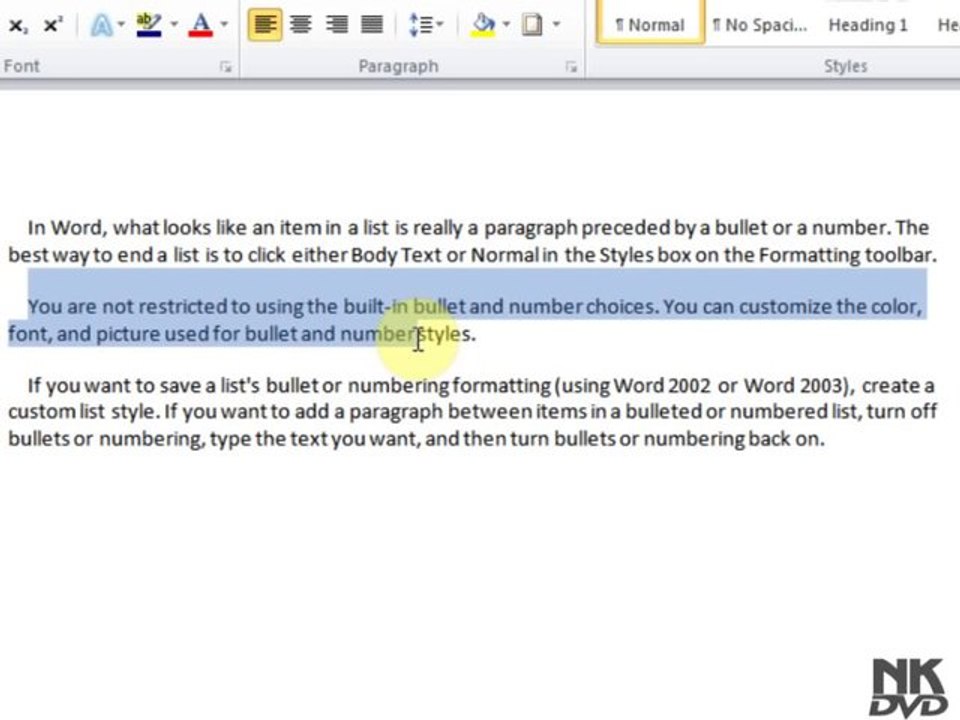This screenshot has height=720, width=960.
Task: Expand highlight color dropdown arrow
Action: click(174, 24)
